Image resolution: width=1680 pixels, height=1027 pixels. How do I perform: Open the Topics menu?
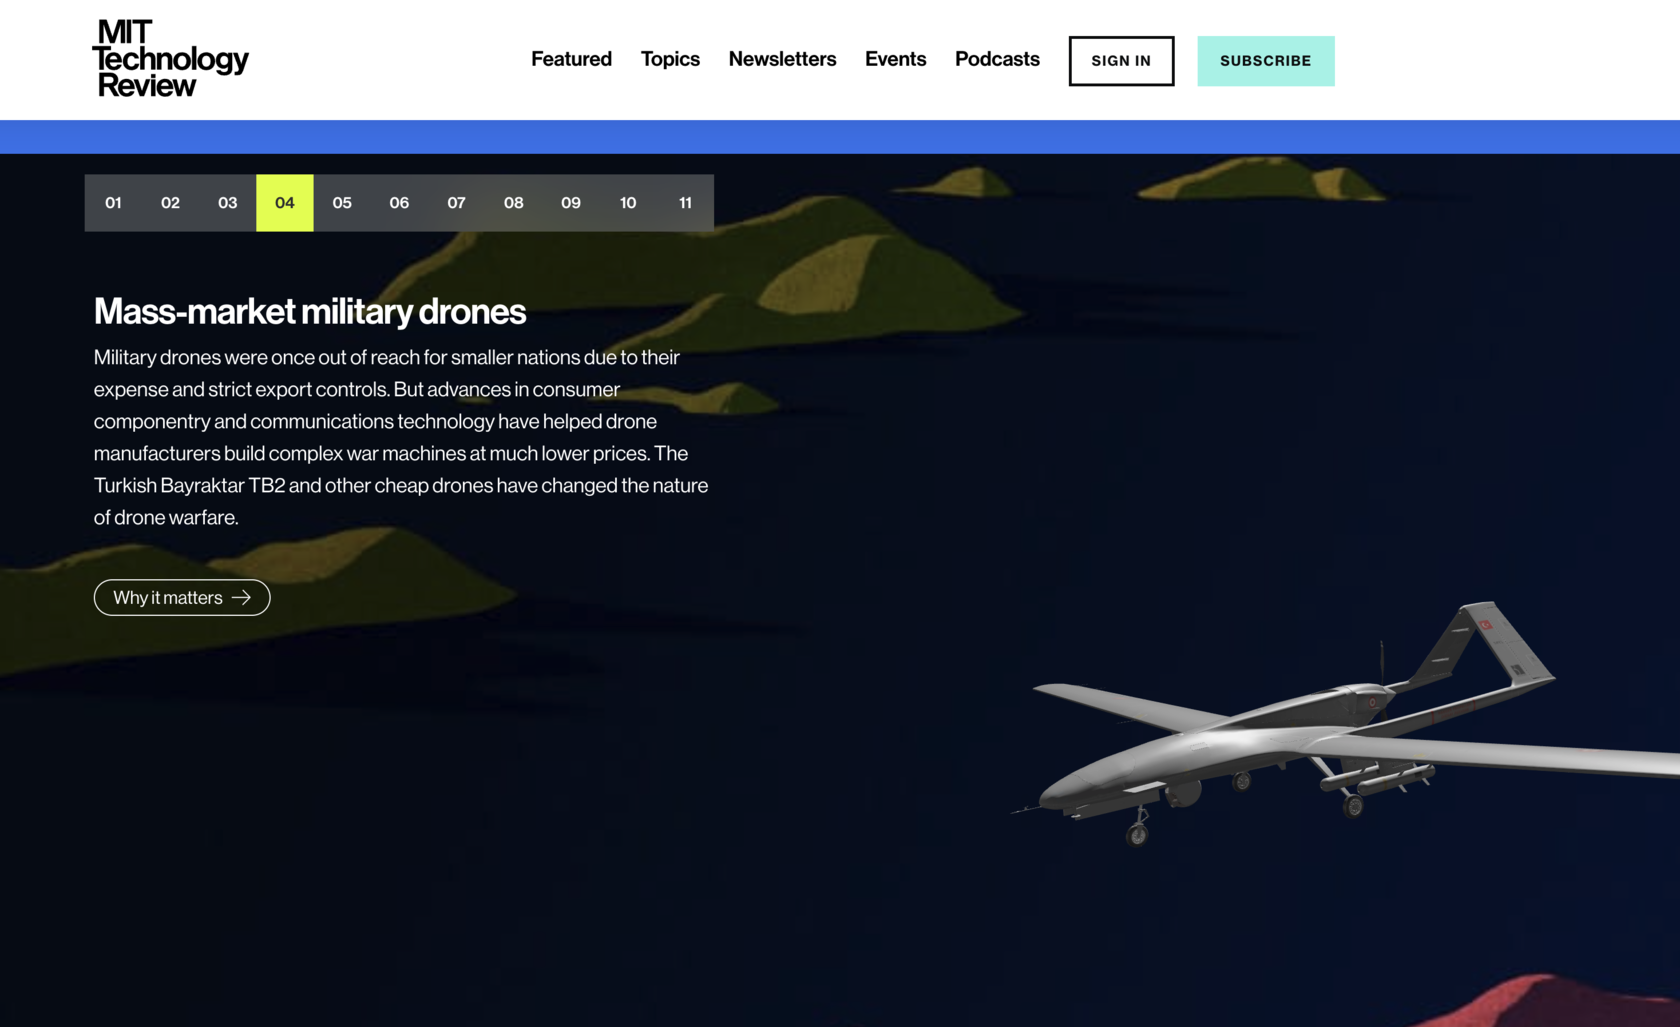click(x=670, y=59)
